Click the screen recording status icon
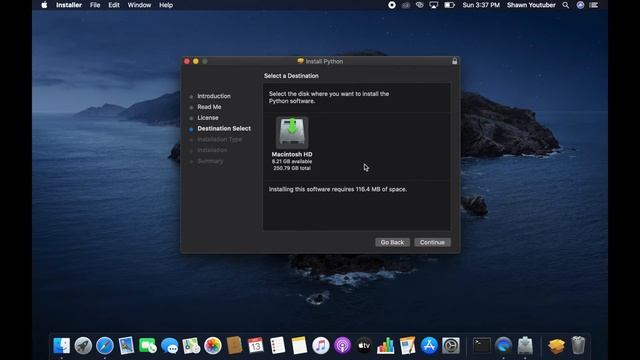The width and height of the screenshot is (640, 360). tap(392, 5)
